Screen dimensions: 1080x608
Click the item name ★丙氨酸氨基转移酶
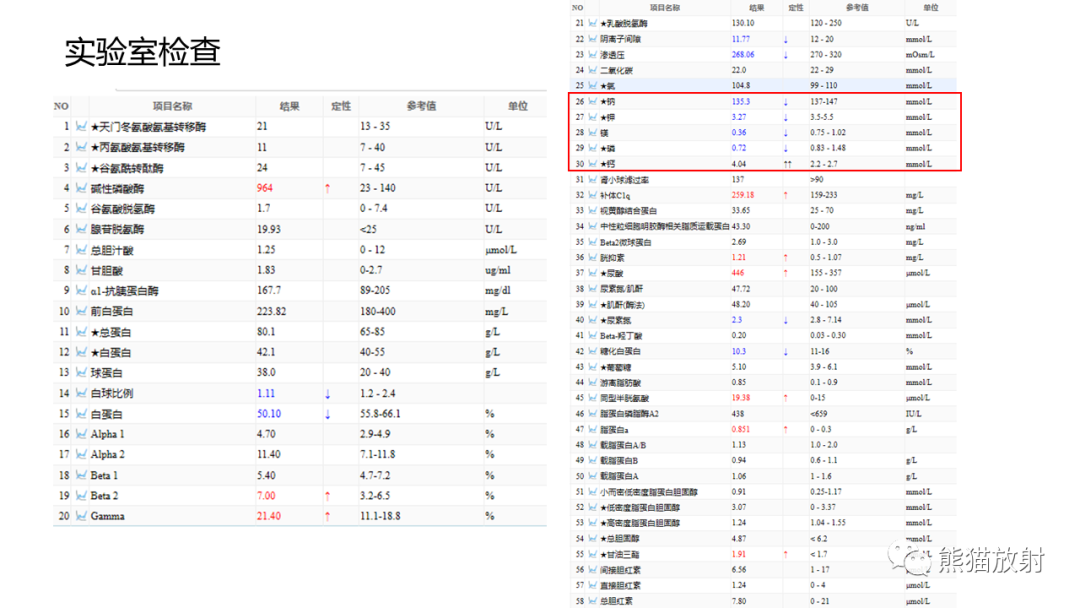click(138, 147)
